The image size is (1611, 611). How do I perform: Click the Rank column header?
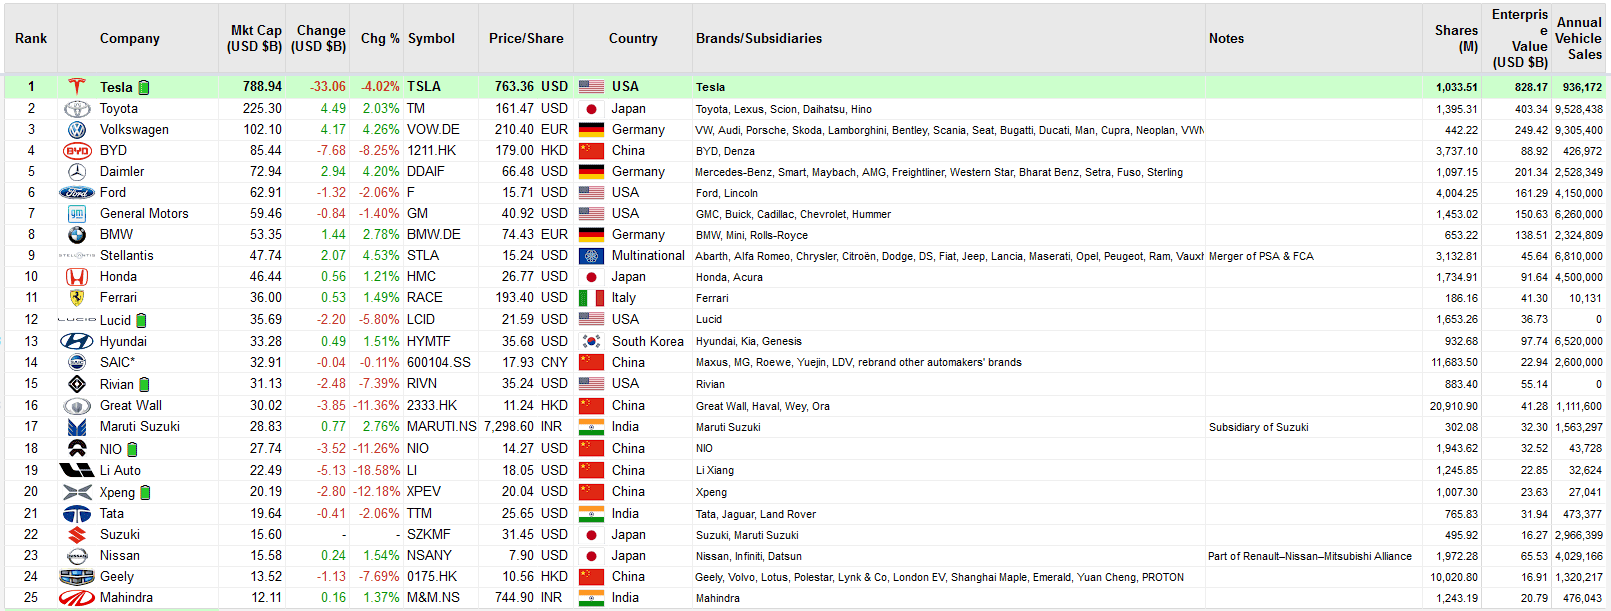tap(31, 38)
